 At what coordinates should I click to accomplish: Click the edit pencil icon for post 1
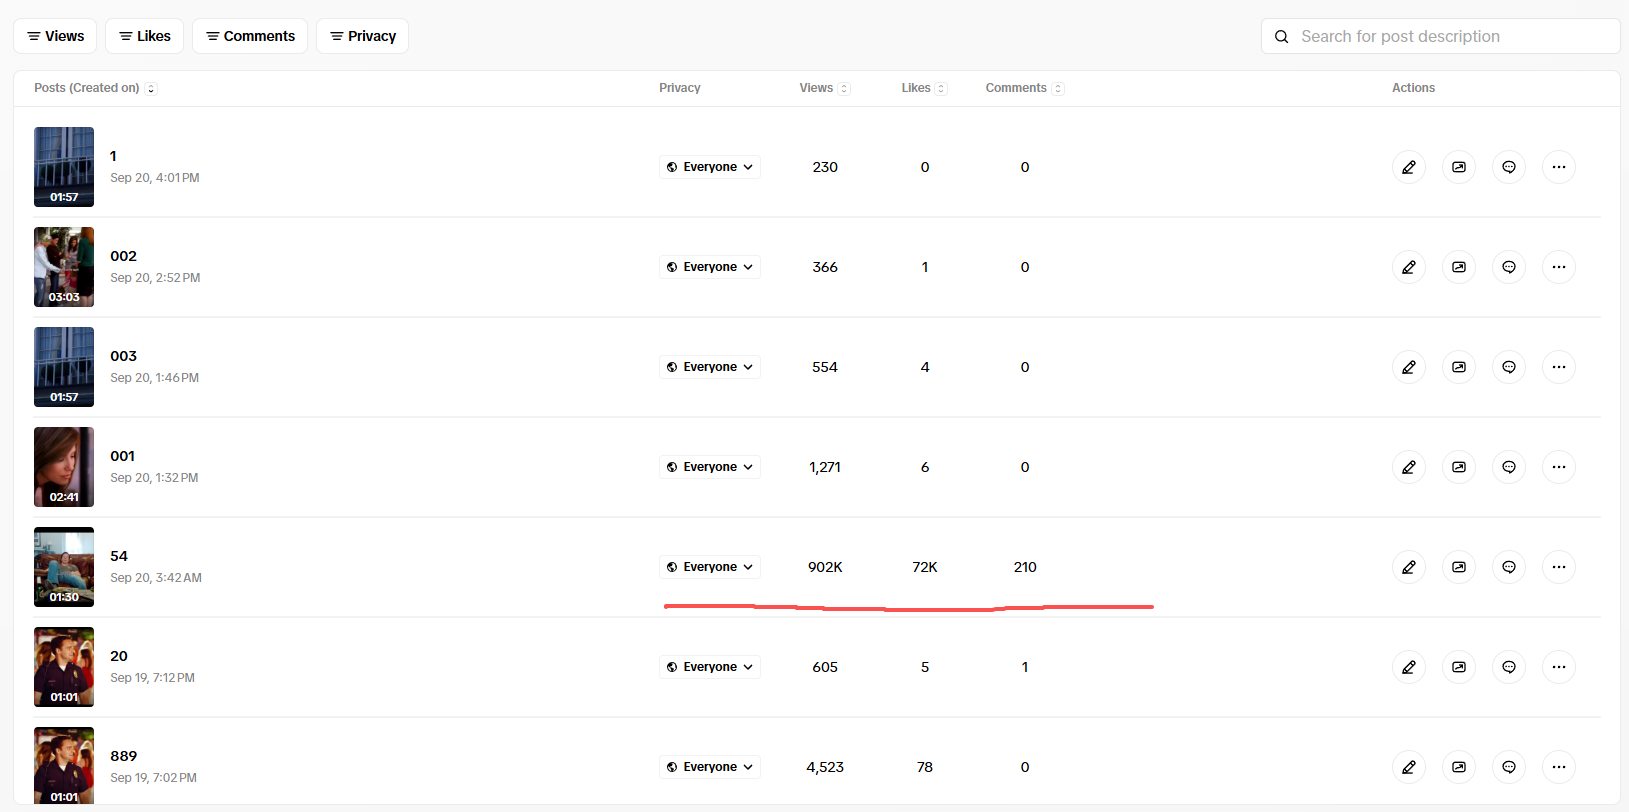1408,167
